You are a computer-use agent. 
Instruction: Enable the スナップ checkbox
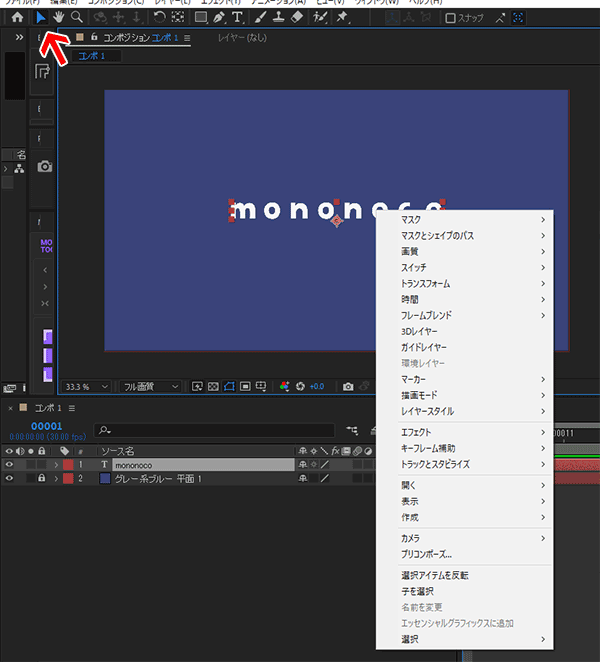(451, 17)
